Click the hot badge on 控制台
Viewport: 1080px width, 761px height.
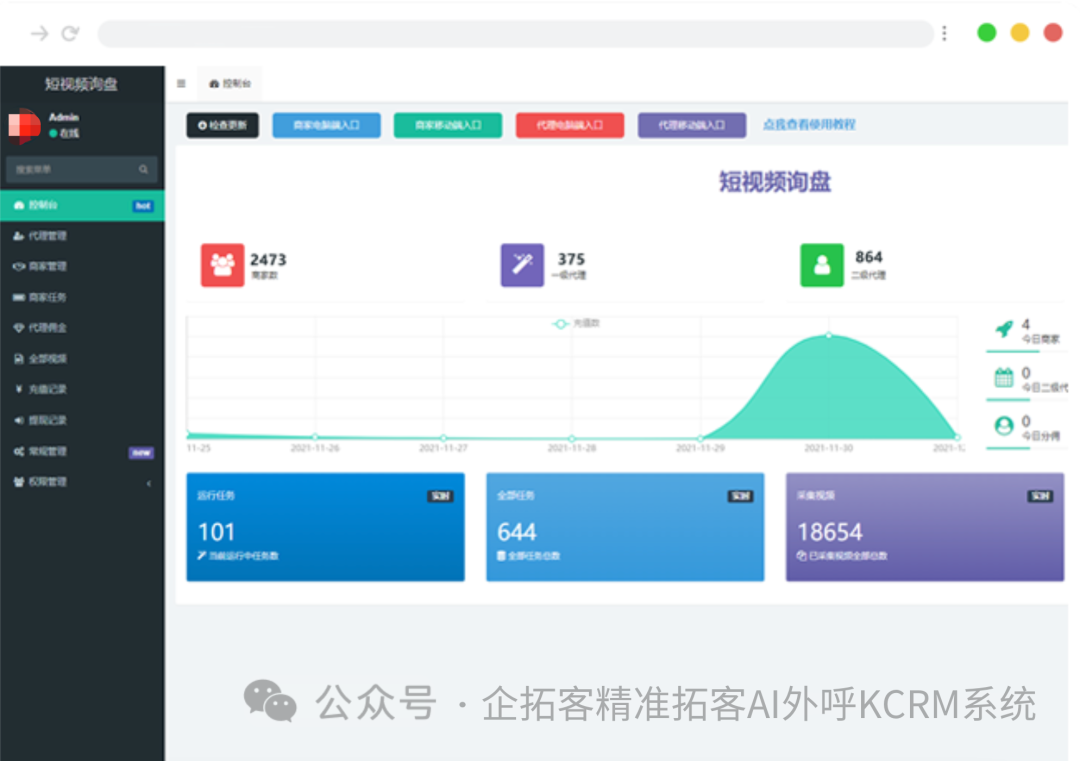click(x=143, y=206)
